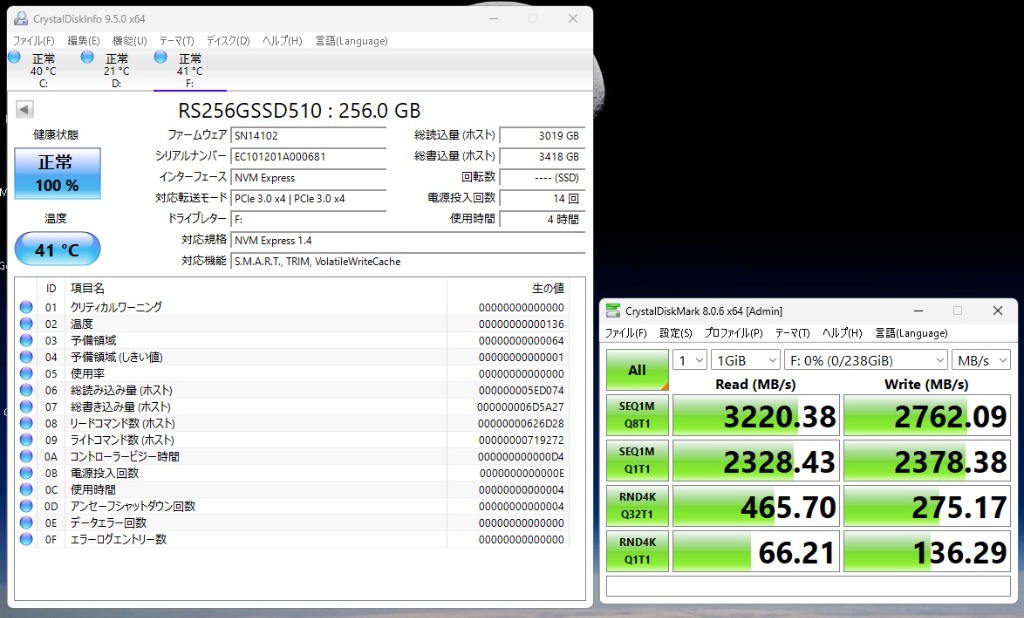Click the CrystalDiskInfo title bar app icon

pos(21,18)
